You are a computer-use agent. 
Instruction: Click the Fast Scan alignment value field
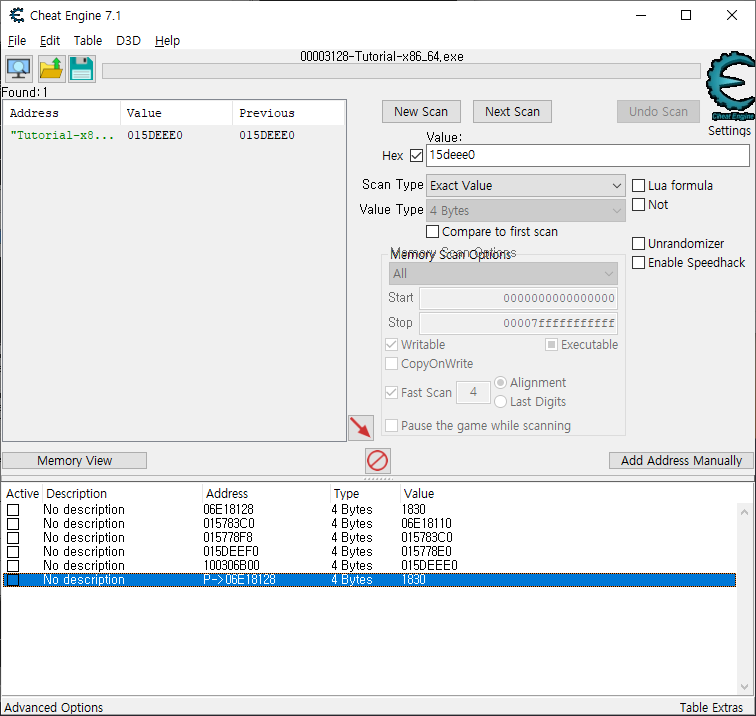(473, 392)
